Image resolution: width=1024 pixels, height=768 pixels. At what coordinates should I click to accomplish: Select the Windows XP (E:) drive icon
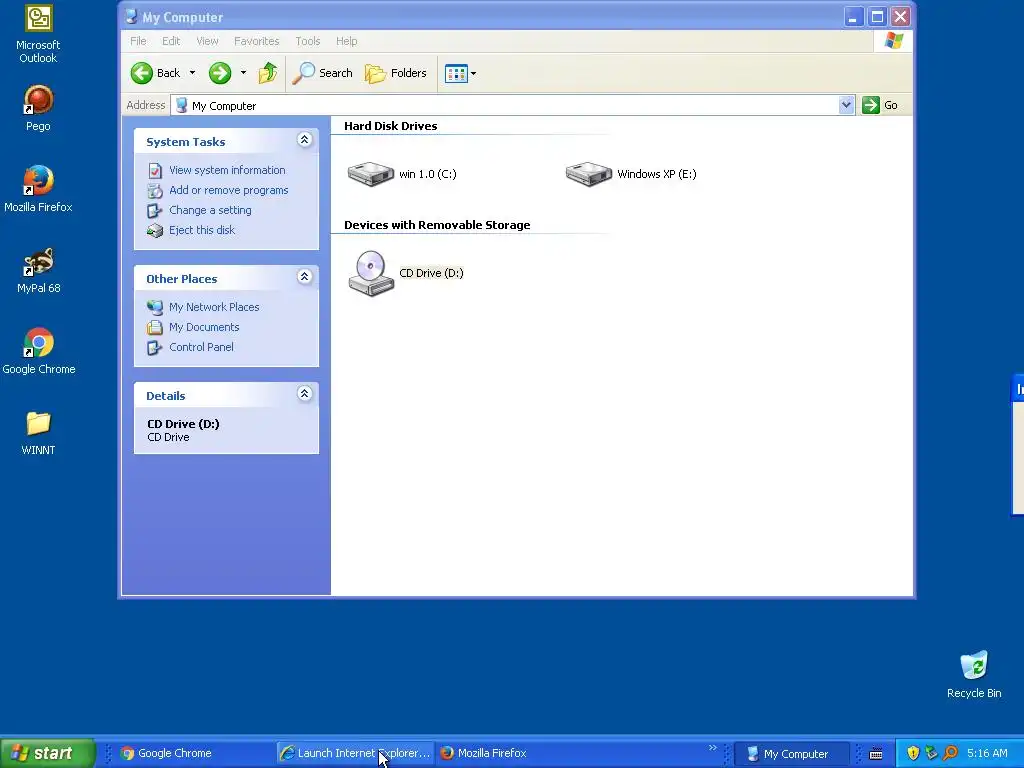coord(588,174)
